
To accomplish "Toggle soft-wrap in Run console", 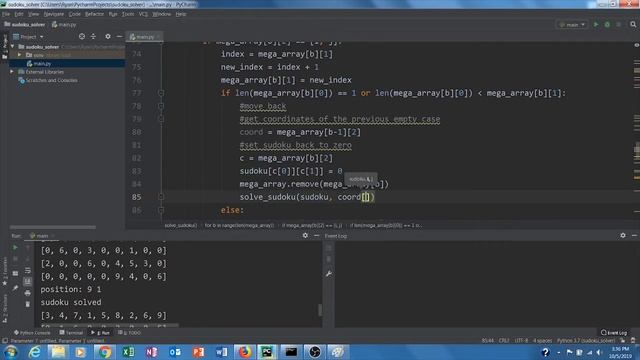I will tap(28, 270).
